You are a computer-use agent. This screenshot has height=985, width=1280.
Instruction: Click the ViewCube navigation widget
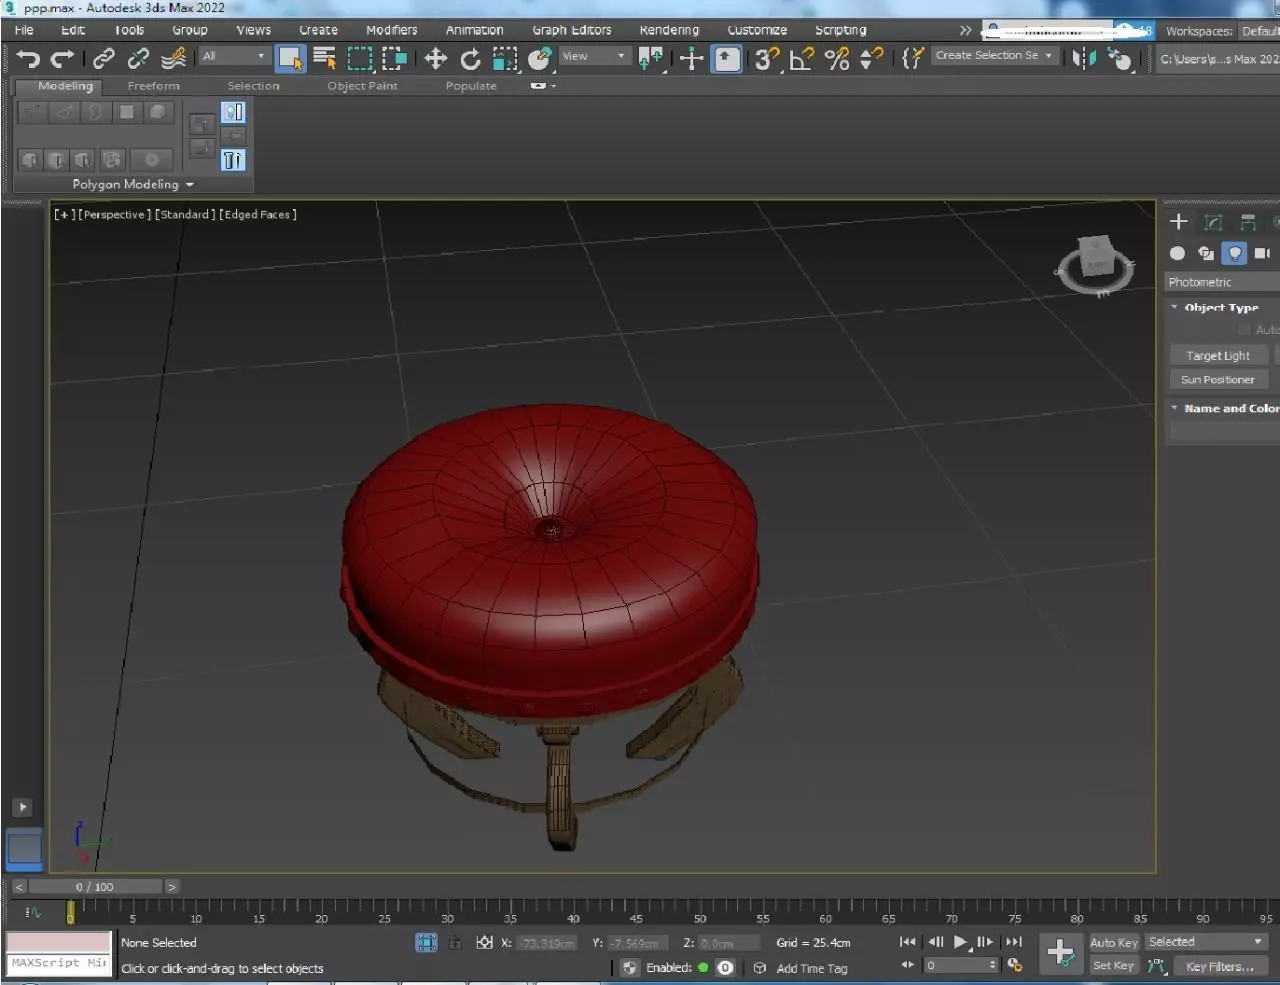(1096, 264)
